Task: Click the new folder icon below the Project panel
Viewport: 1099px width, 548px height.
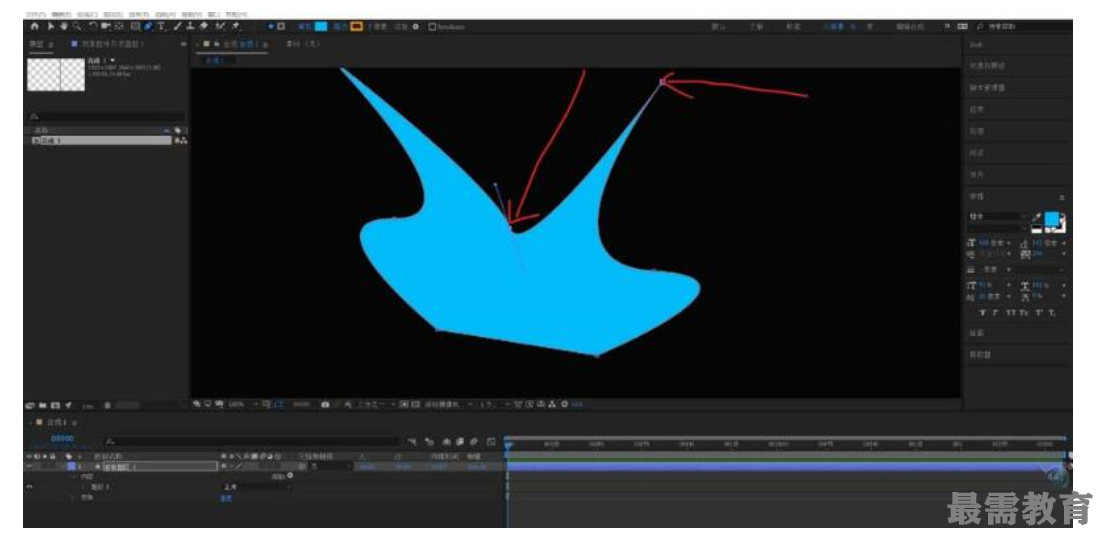Action: point(43,405)
